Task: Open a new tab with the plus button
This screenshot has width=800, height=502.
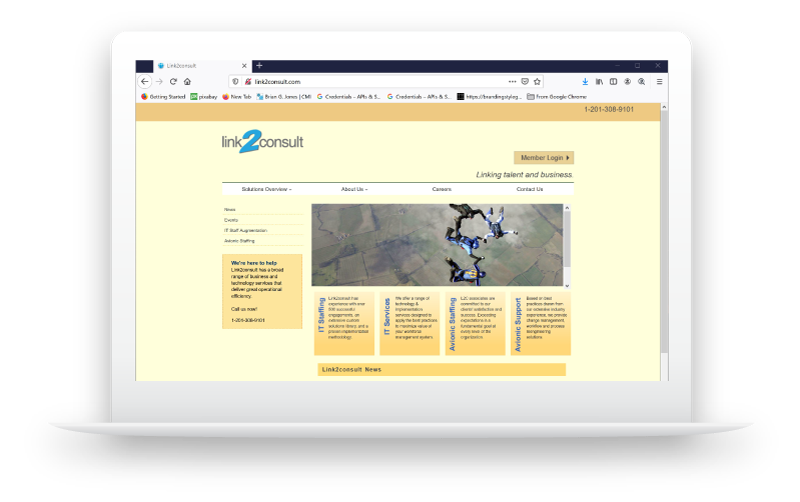Action: [260, 66]
